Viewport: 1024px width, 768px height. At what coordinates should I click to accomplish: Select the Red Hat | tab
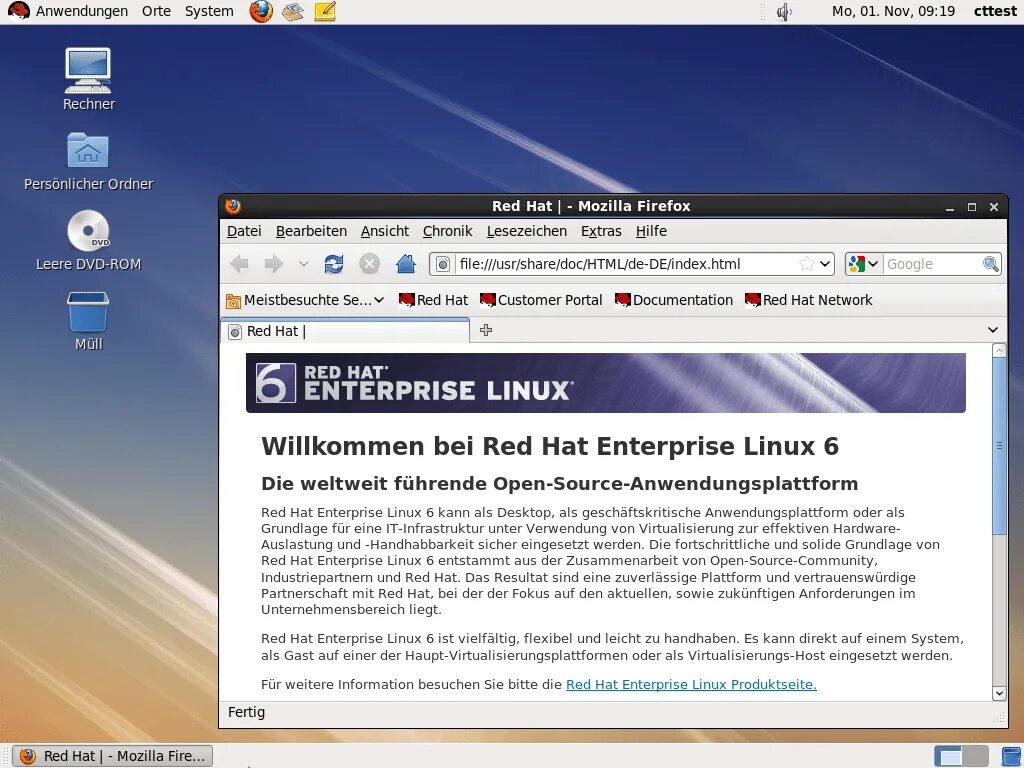click(x=345, y=331)
